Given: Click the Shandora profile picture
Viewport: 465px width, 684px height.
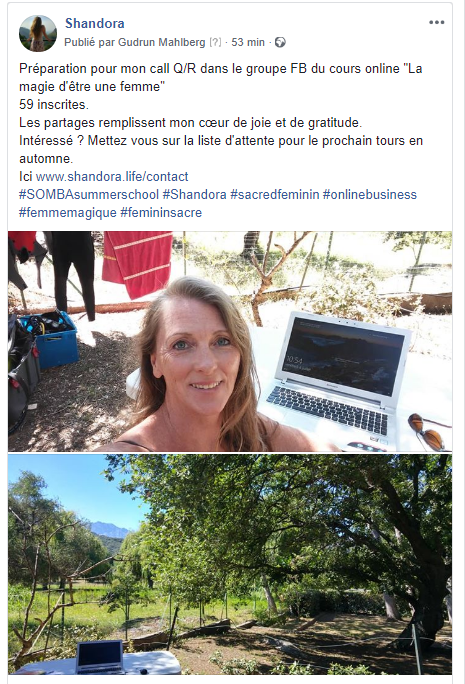Looking at the screenshot, I should pos(38,33).
